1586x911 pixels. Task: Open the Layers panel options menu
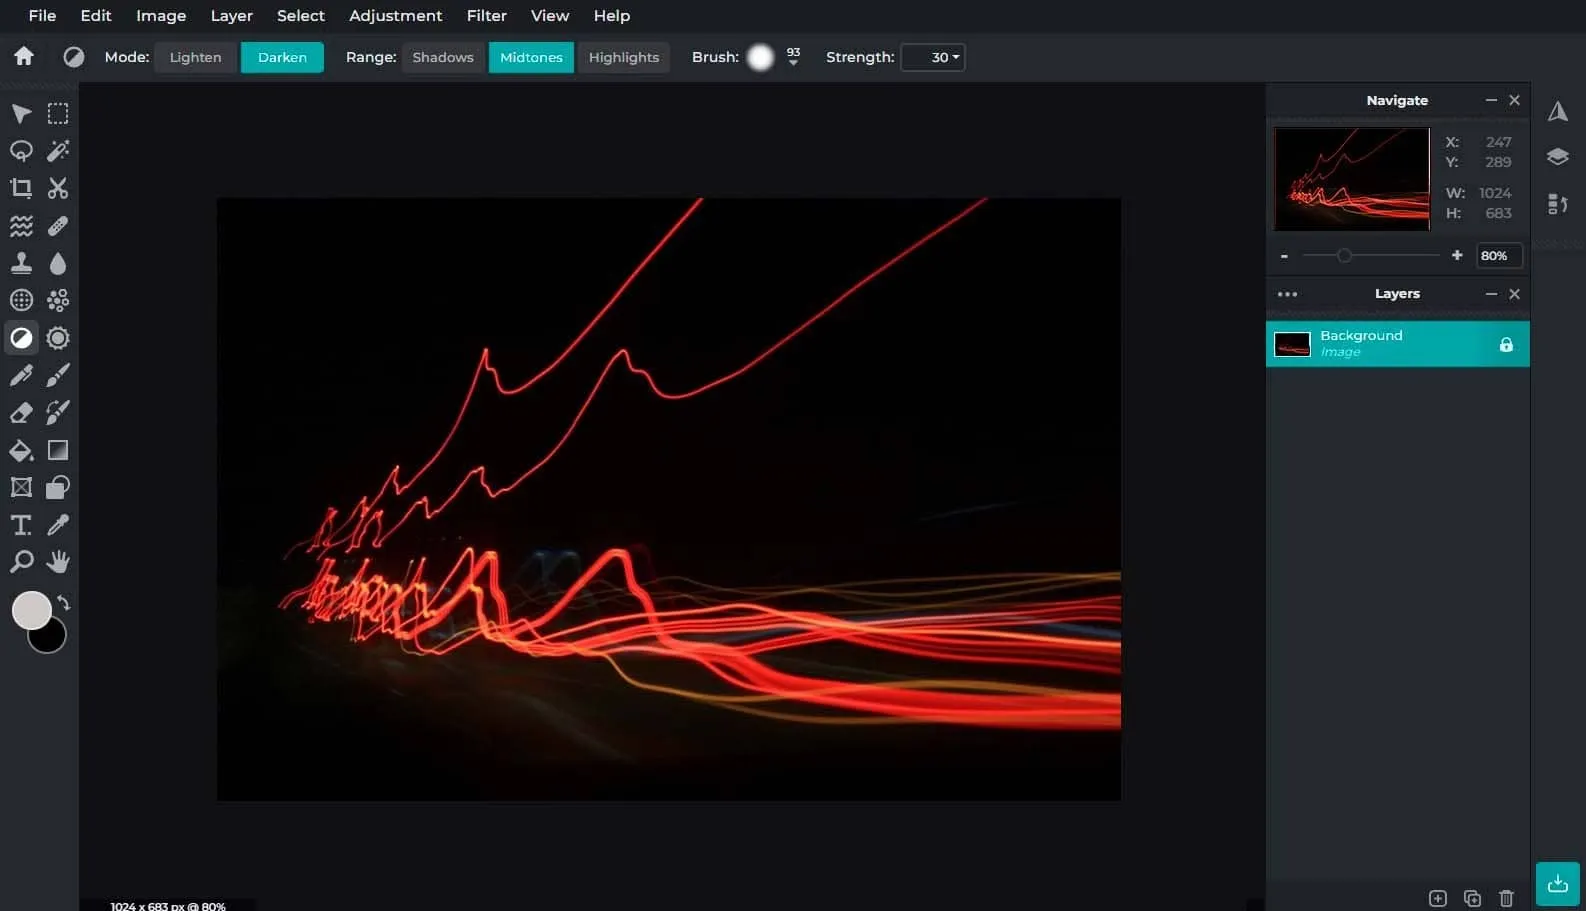1287,294
